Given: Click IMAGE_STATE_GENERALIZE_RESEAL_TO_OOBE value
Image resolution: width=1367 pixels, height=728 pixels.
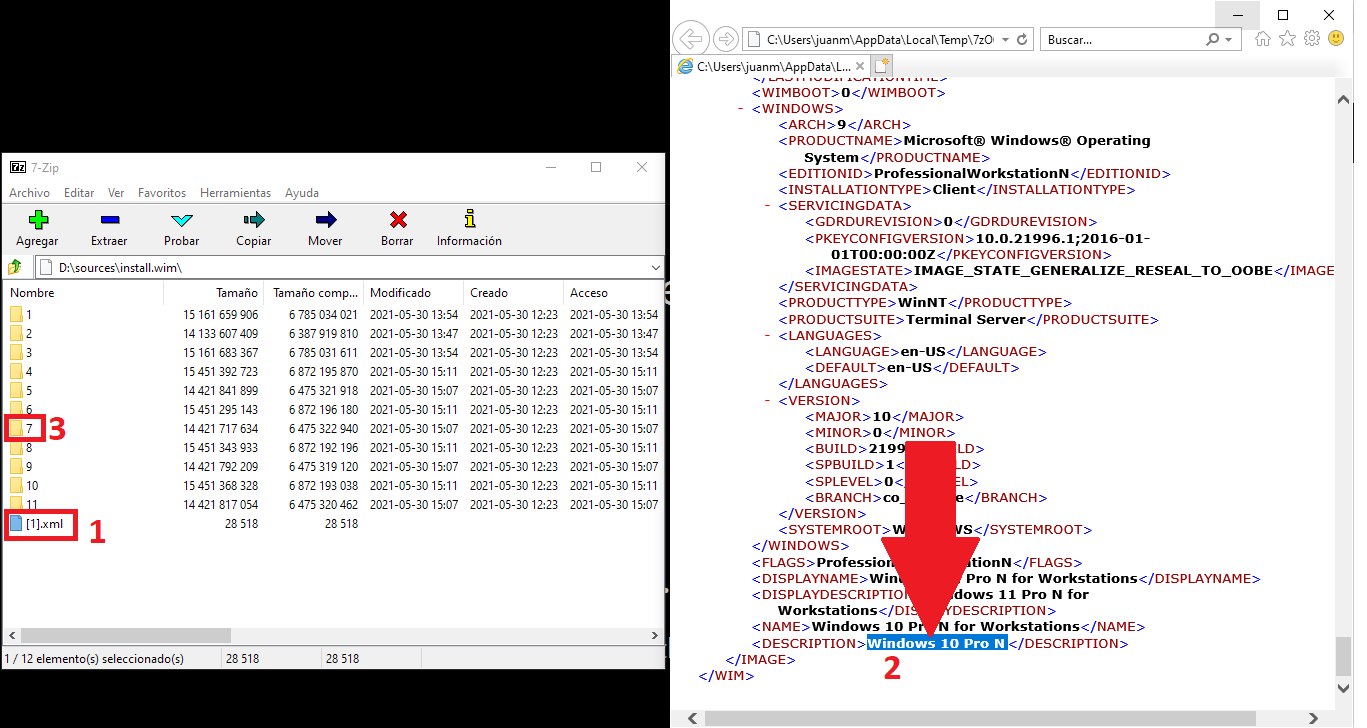Looking at the screenshot, I should point(1093,270).
